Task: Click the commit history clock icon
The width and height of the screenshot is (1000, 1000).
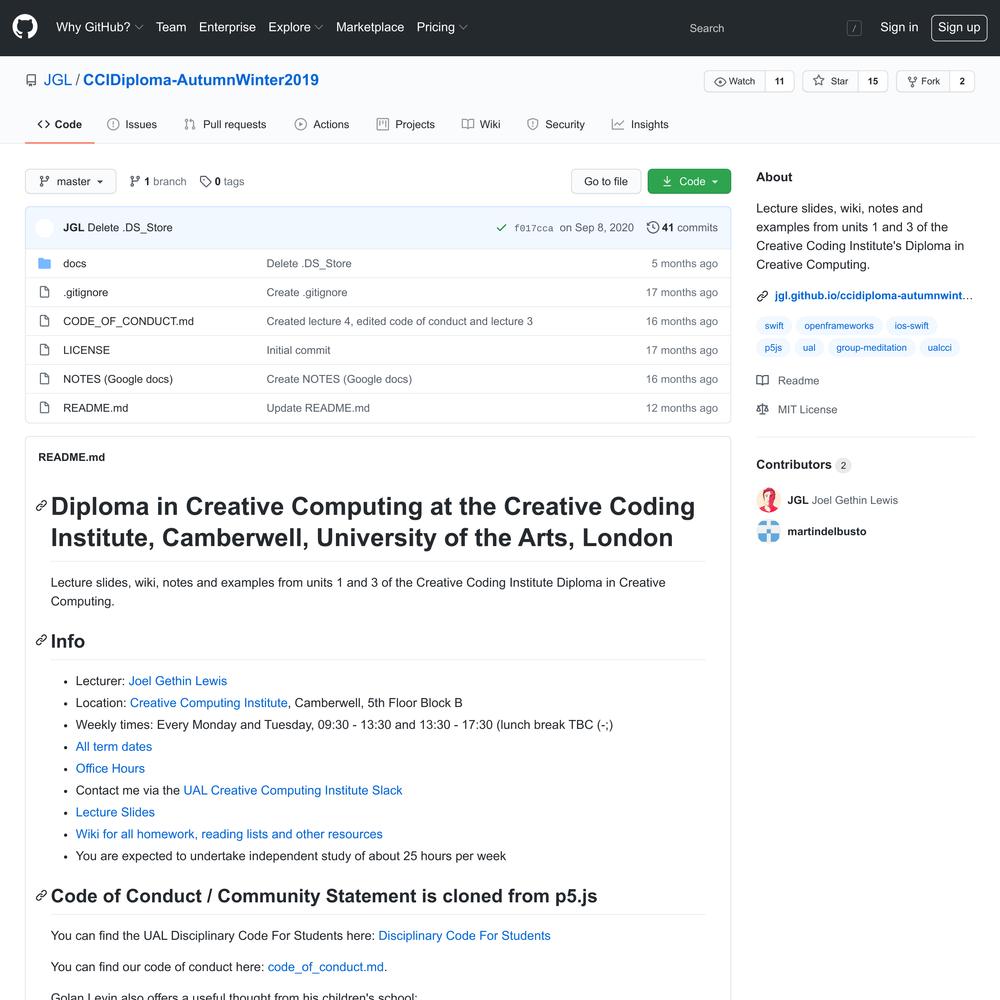Action: pyautogui.click(x=652, y=228)
